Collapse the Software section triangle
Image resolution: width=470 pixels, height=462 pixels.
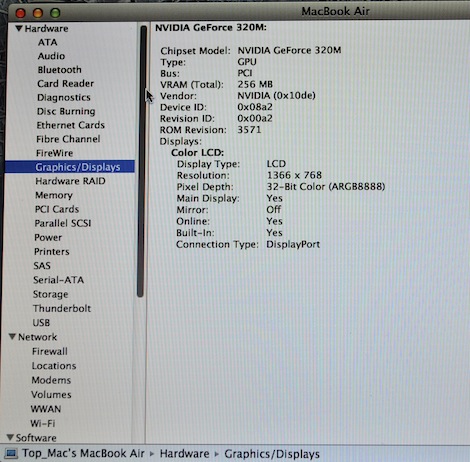pyautogui.click(x=10, y=437)
